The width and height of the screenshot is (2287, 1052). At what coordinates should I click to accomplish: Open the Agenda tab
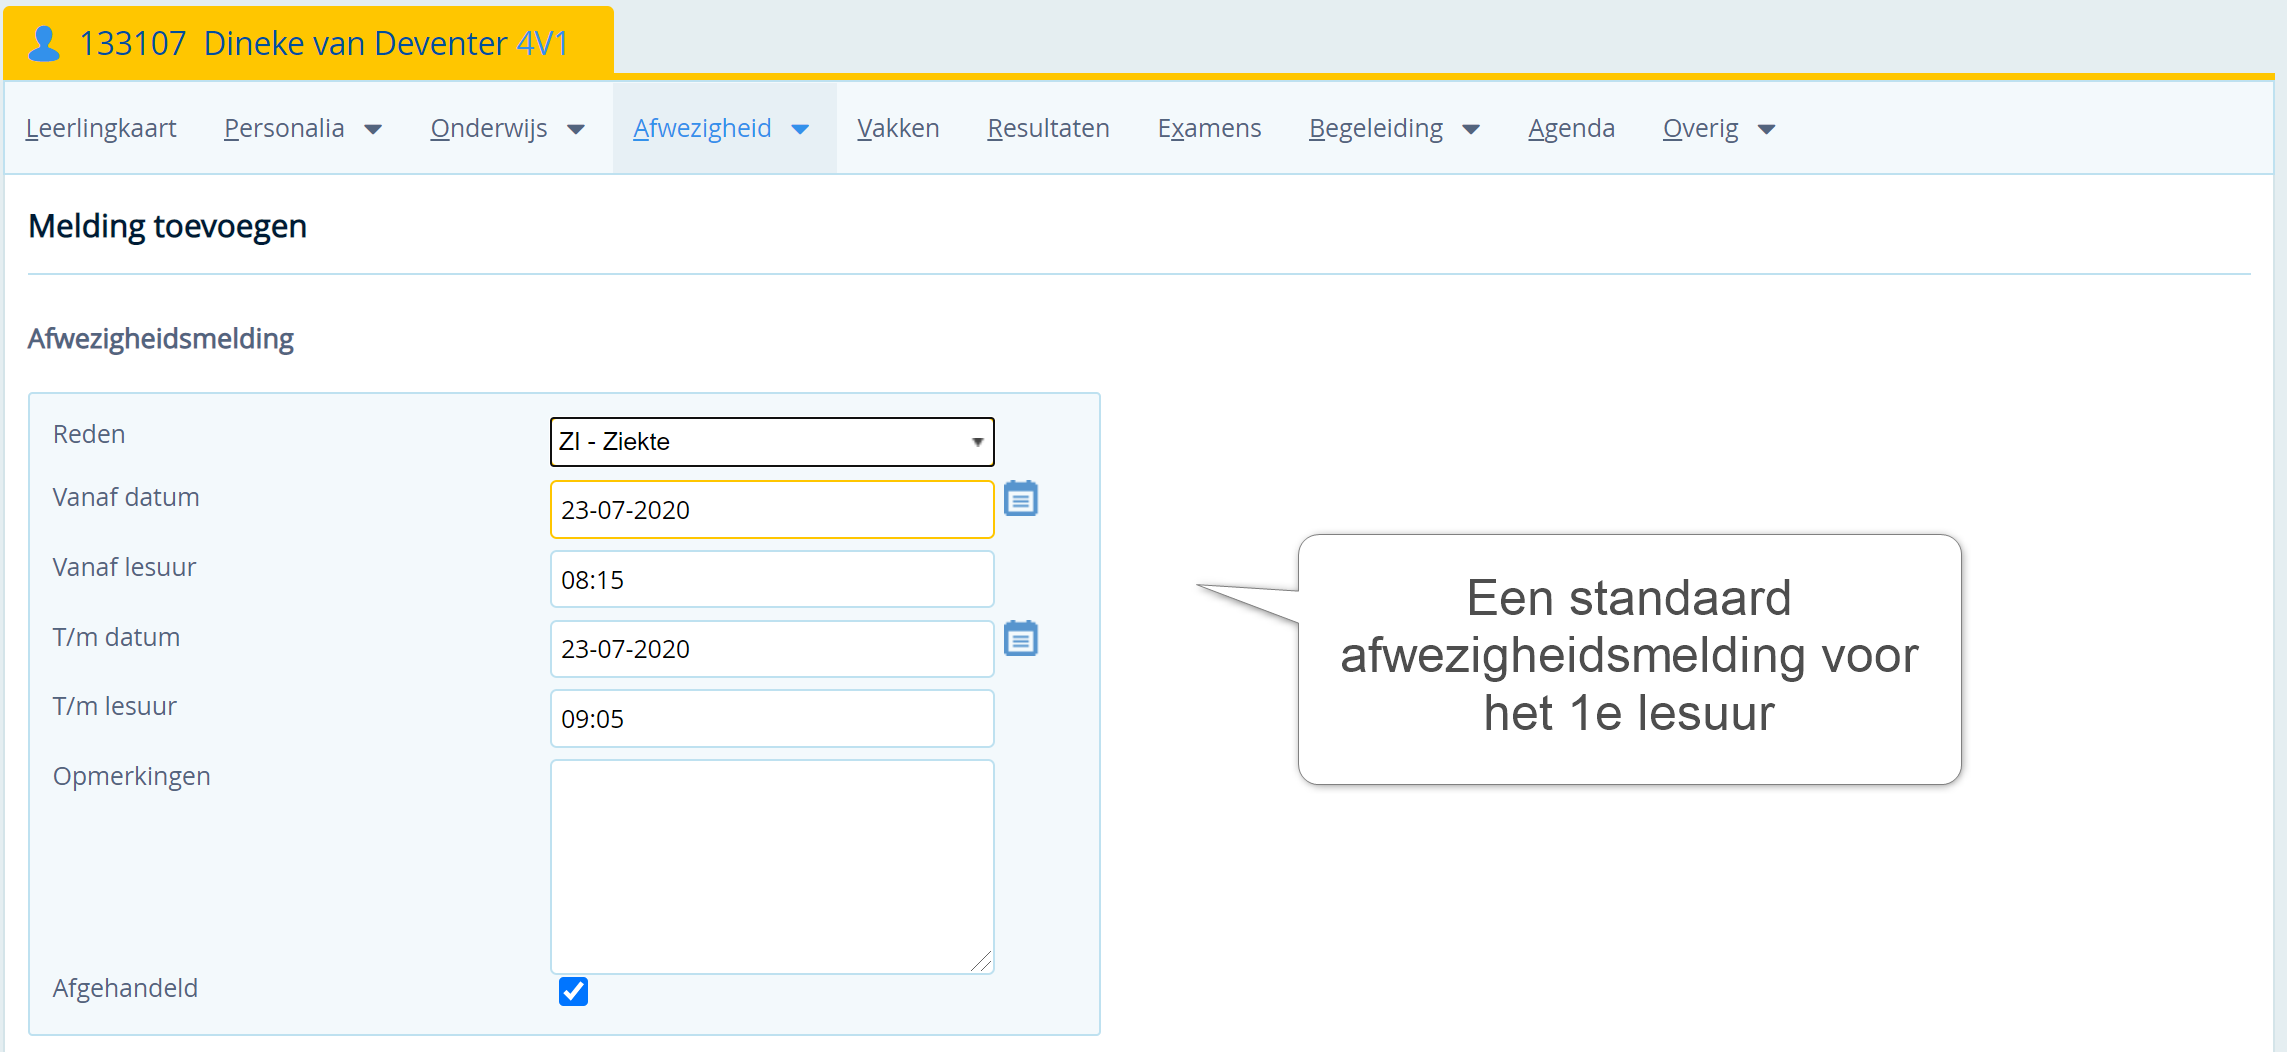pos(1571,129)
